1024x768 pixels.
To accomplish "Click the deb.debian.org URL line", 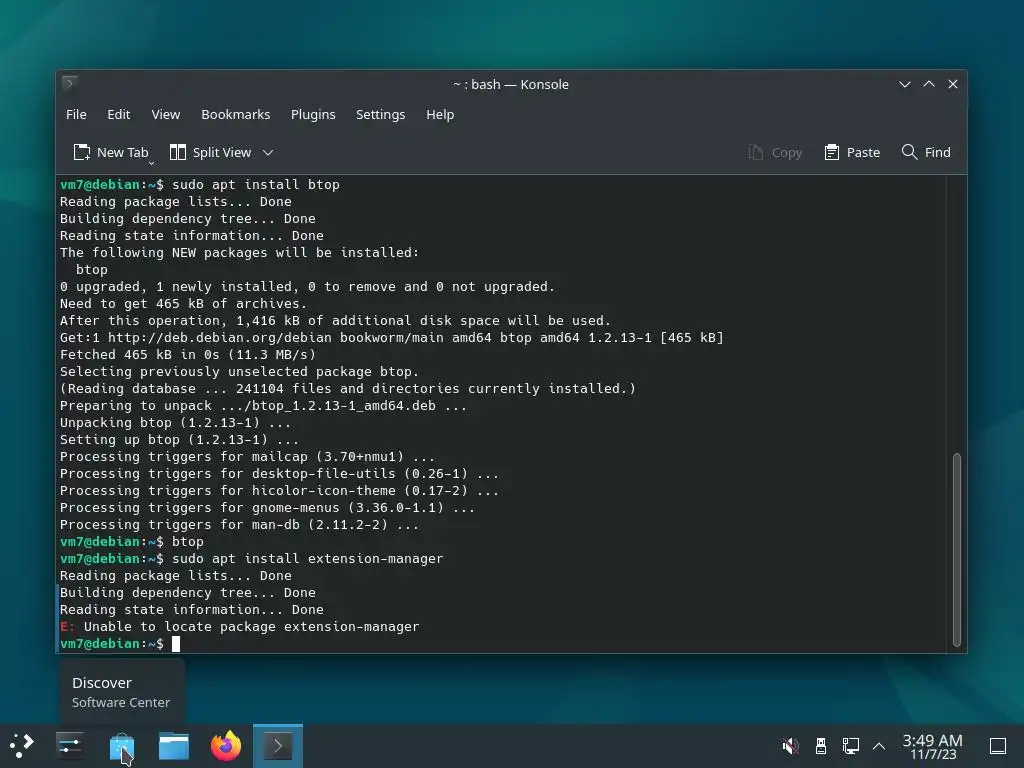I will coord(392,338).
